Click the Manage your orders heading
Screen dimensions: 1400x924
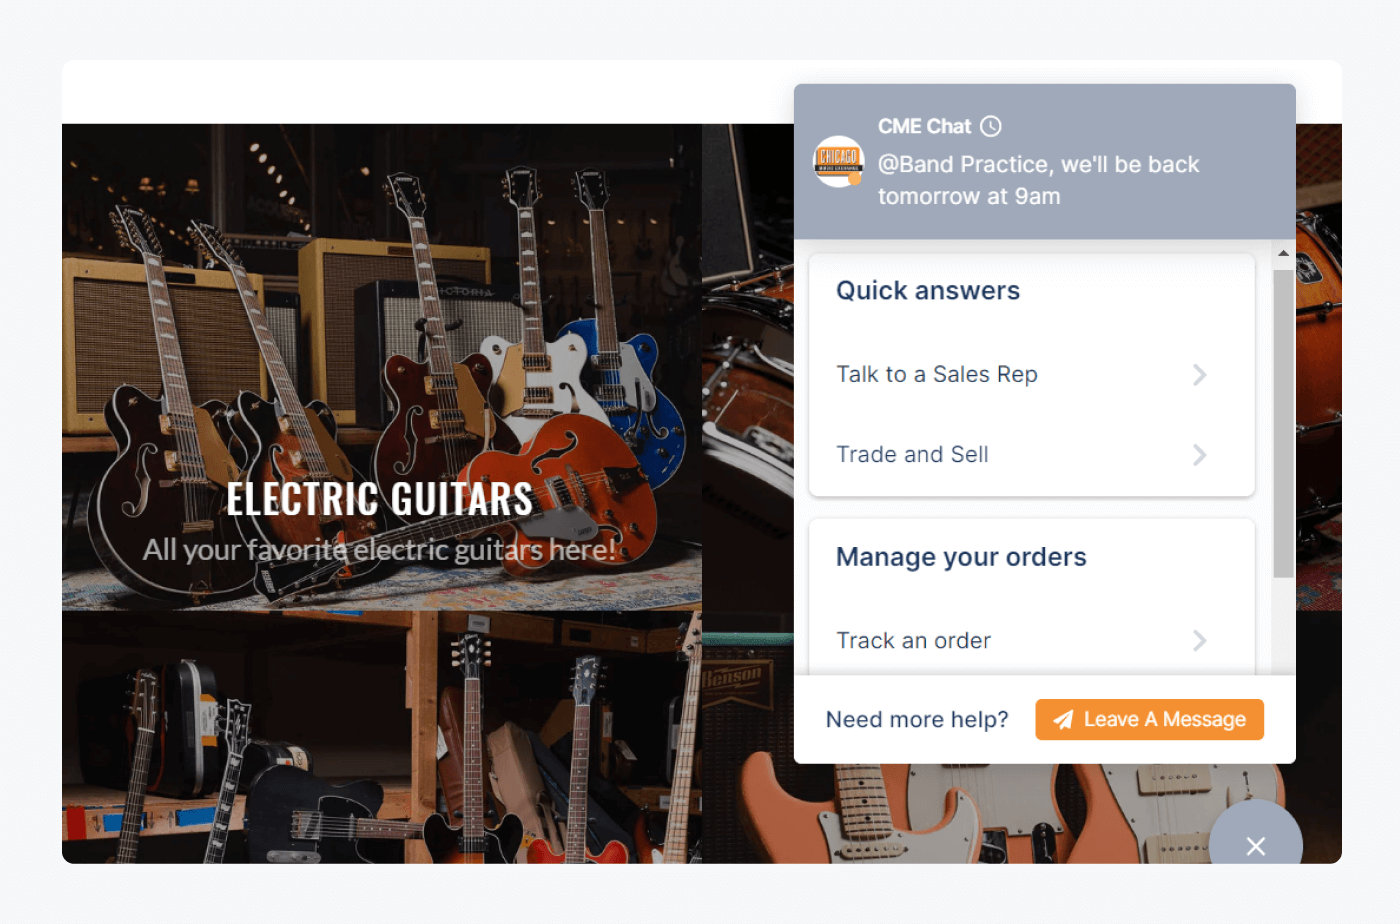[961, 557]
